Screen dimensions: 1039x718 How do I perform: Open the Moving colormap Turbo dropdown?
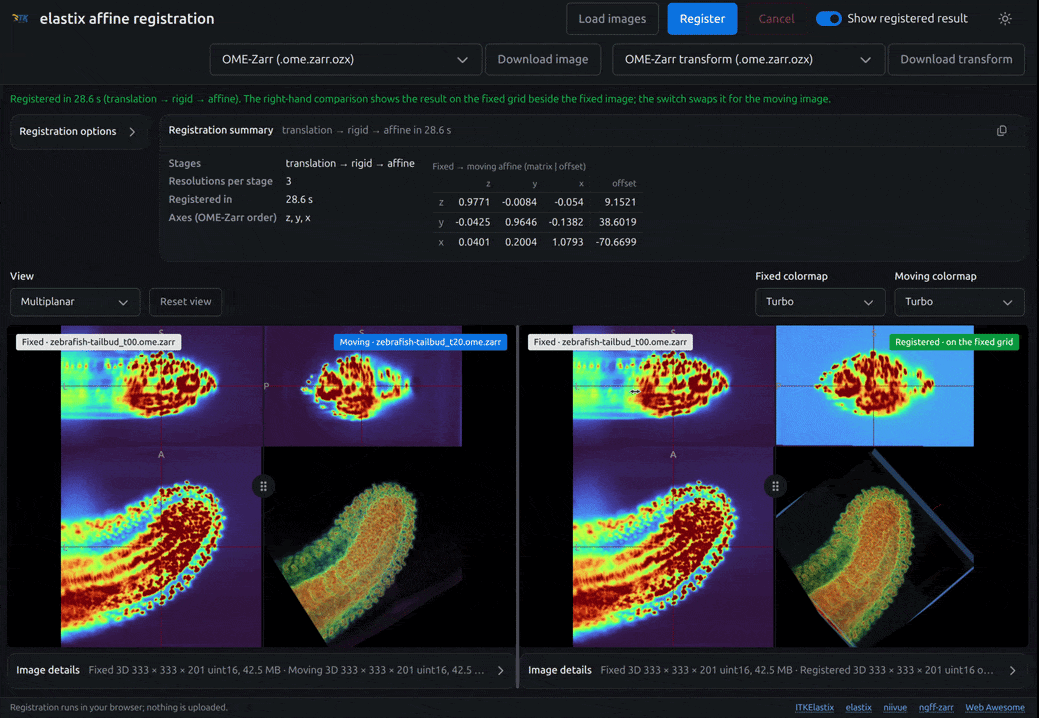(959, 302)
